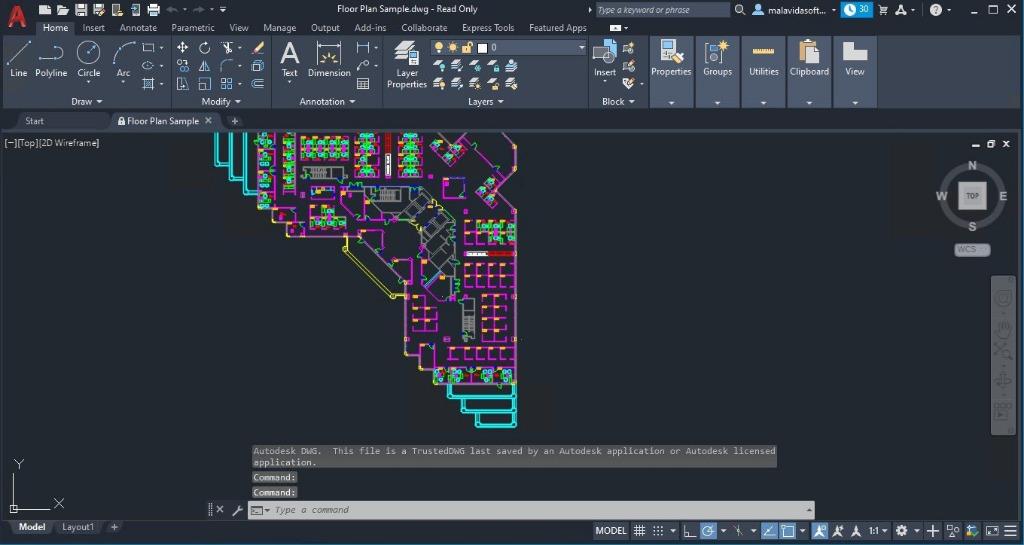
Task: Click the AutoCAD application menu logo
Action: point(17,16)
